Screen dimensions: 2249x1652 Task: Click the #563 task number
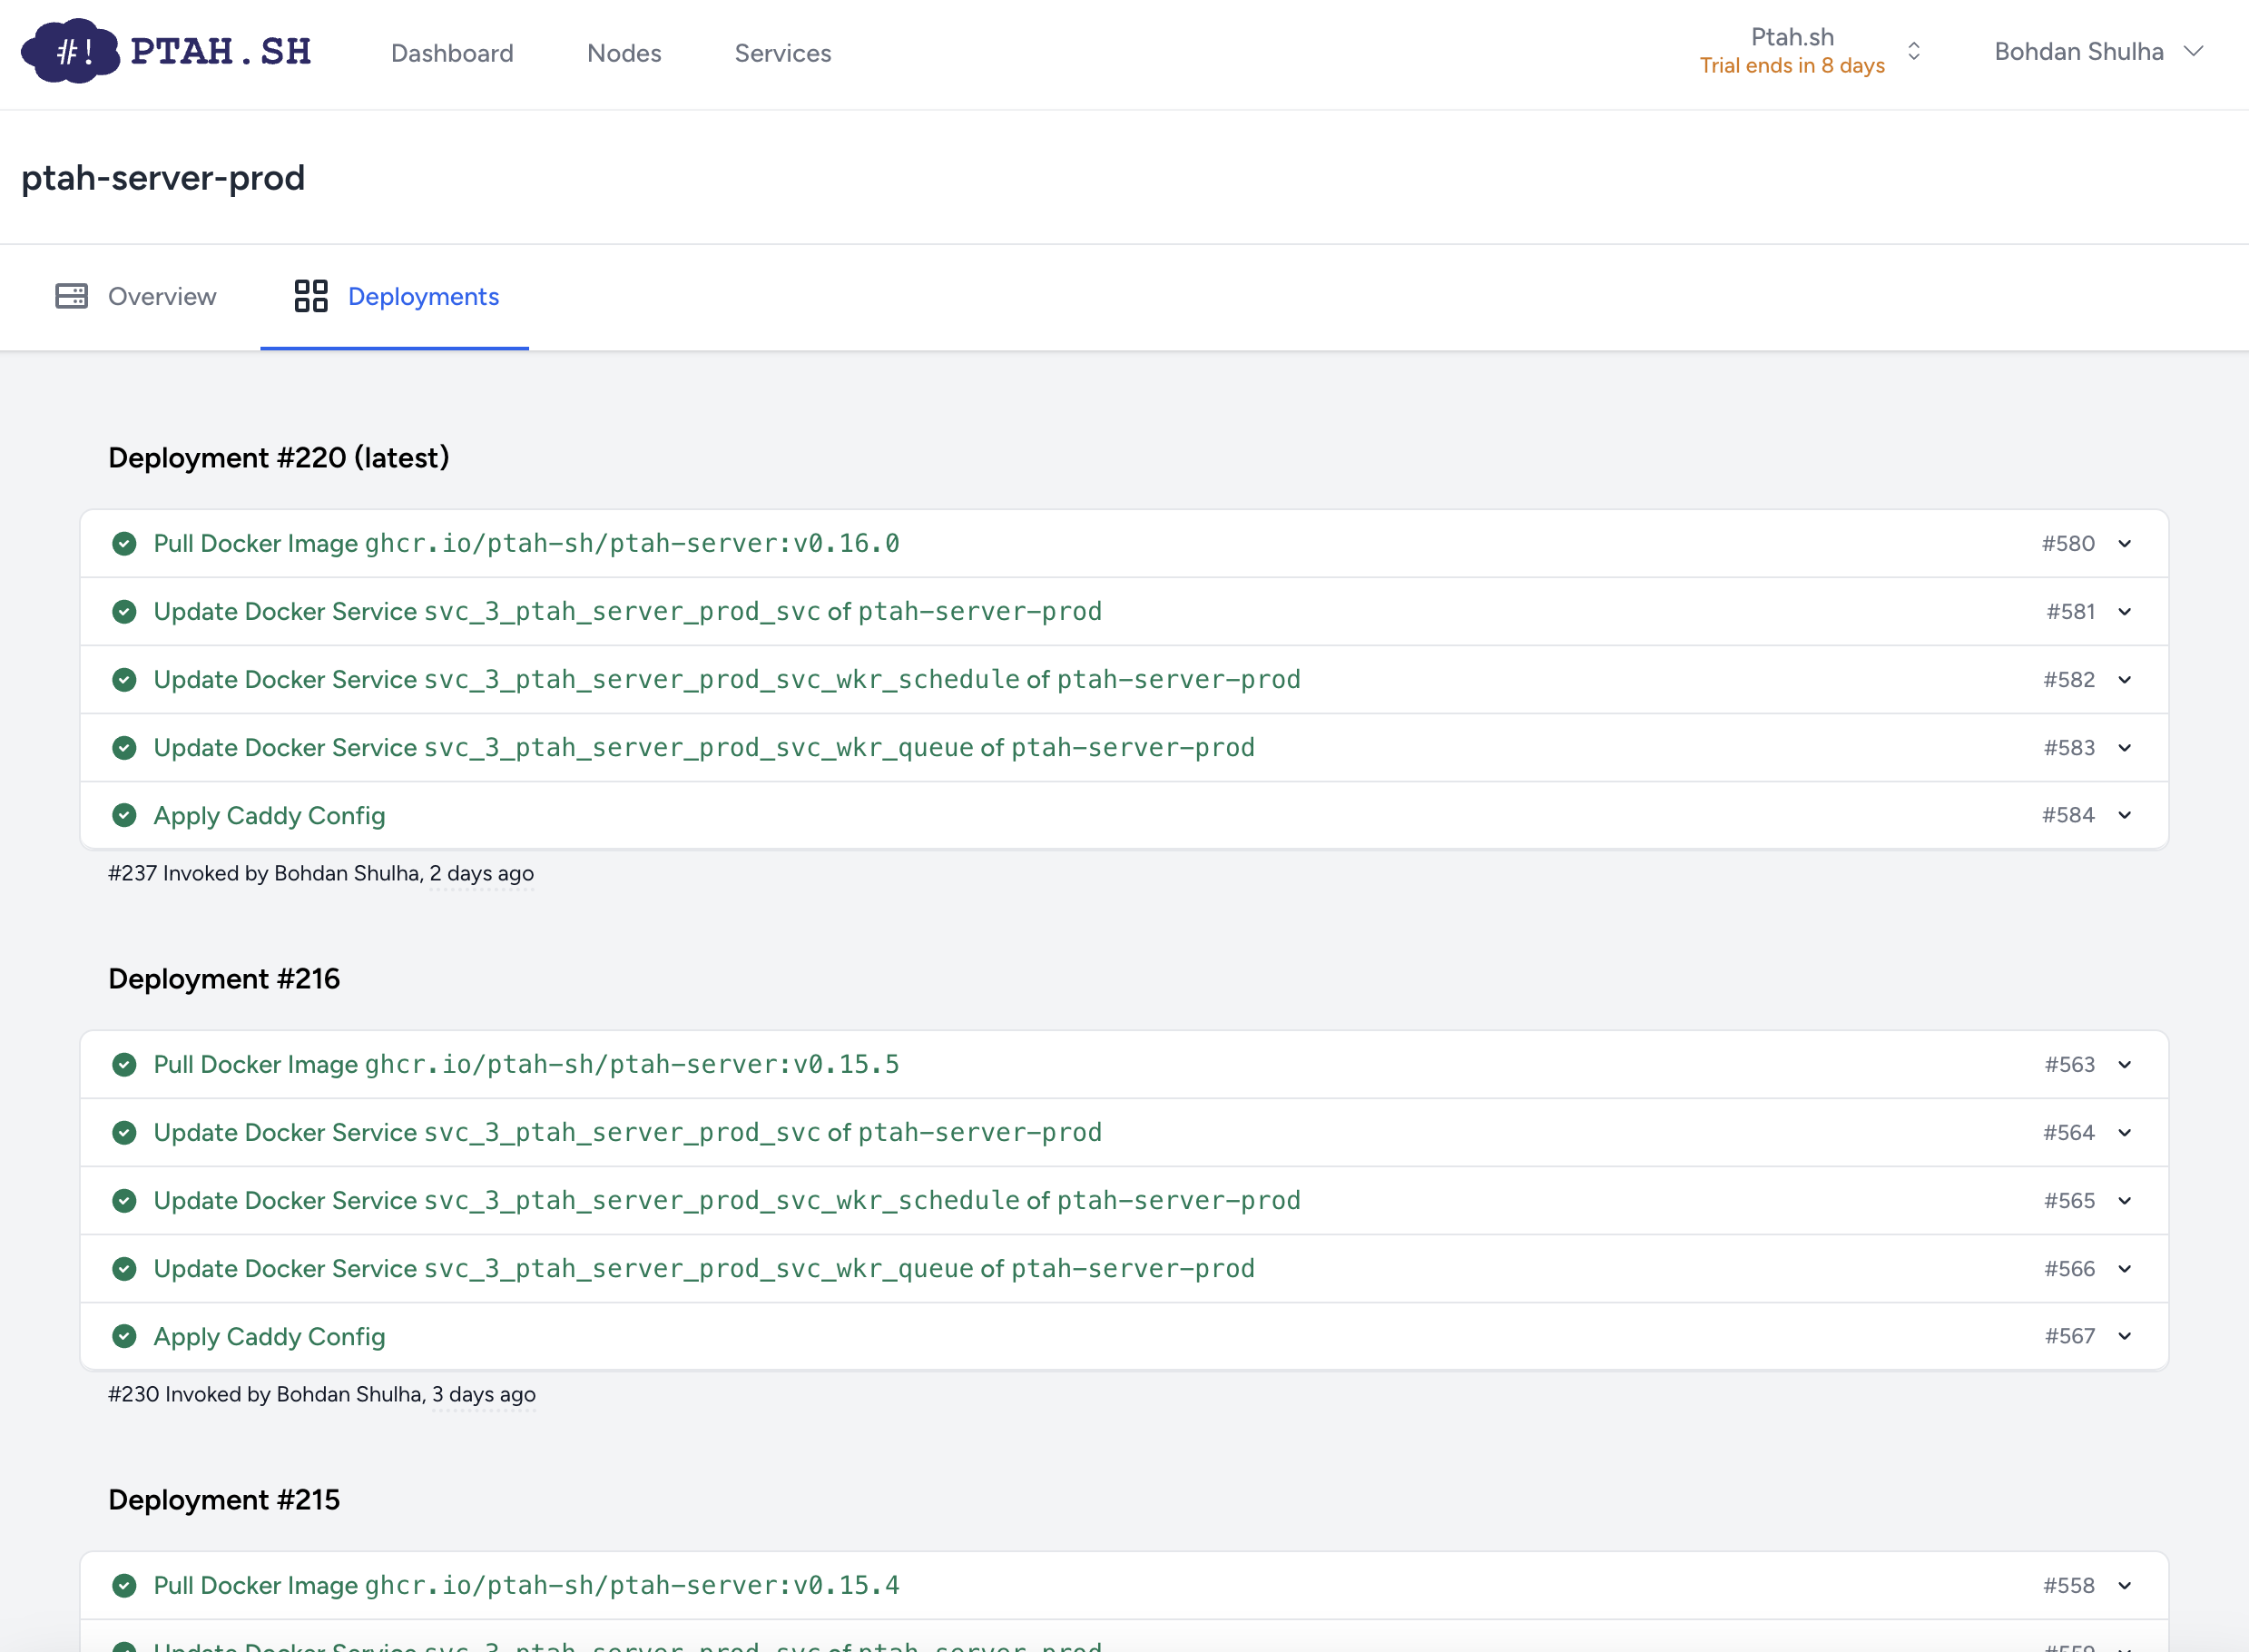[x=2069, y=1065]
